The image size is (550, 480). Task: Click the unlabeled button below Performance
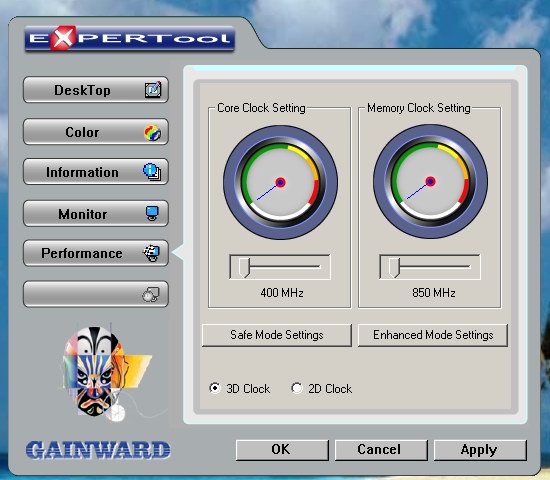pos(96,294)
